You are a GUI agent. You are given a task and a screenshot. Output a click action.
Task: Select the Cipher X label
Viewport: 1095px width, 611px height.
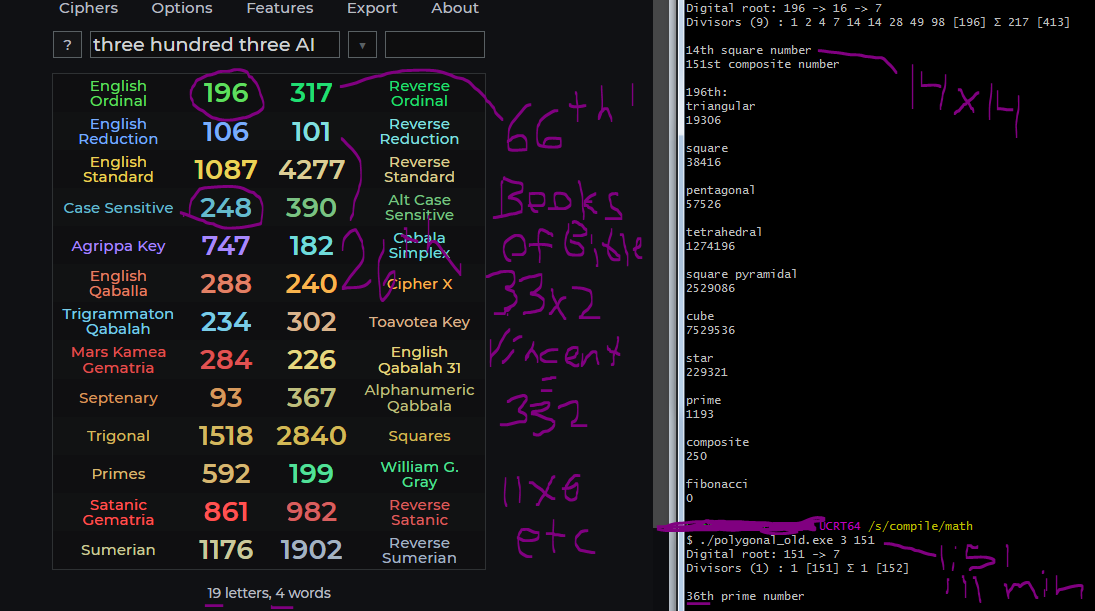click(x=419, y=284)
